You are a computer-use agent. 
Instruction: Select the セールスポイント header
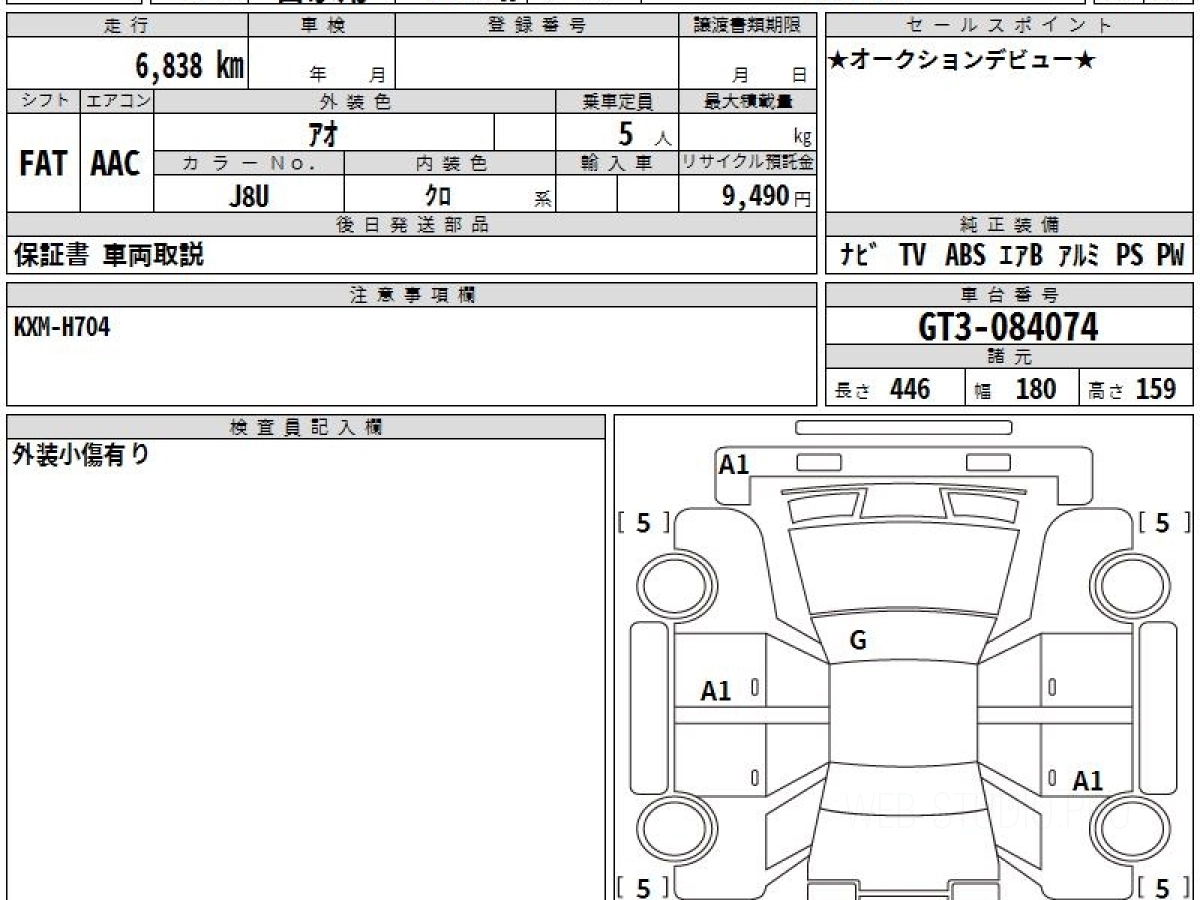click(x=1010, y=26)
